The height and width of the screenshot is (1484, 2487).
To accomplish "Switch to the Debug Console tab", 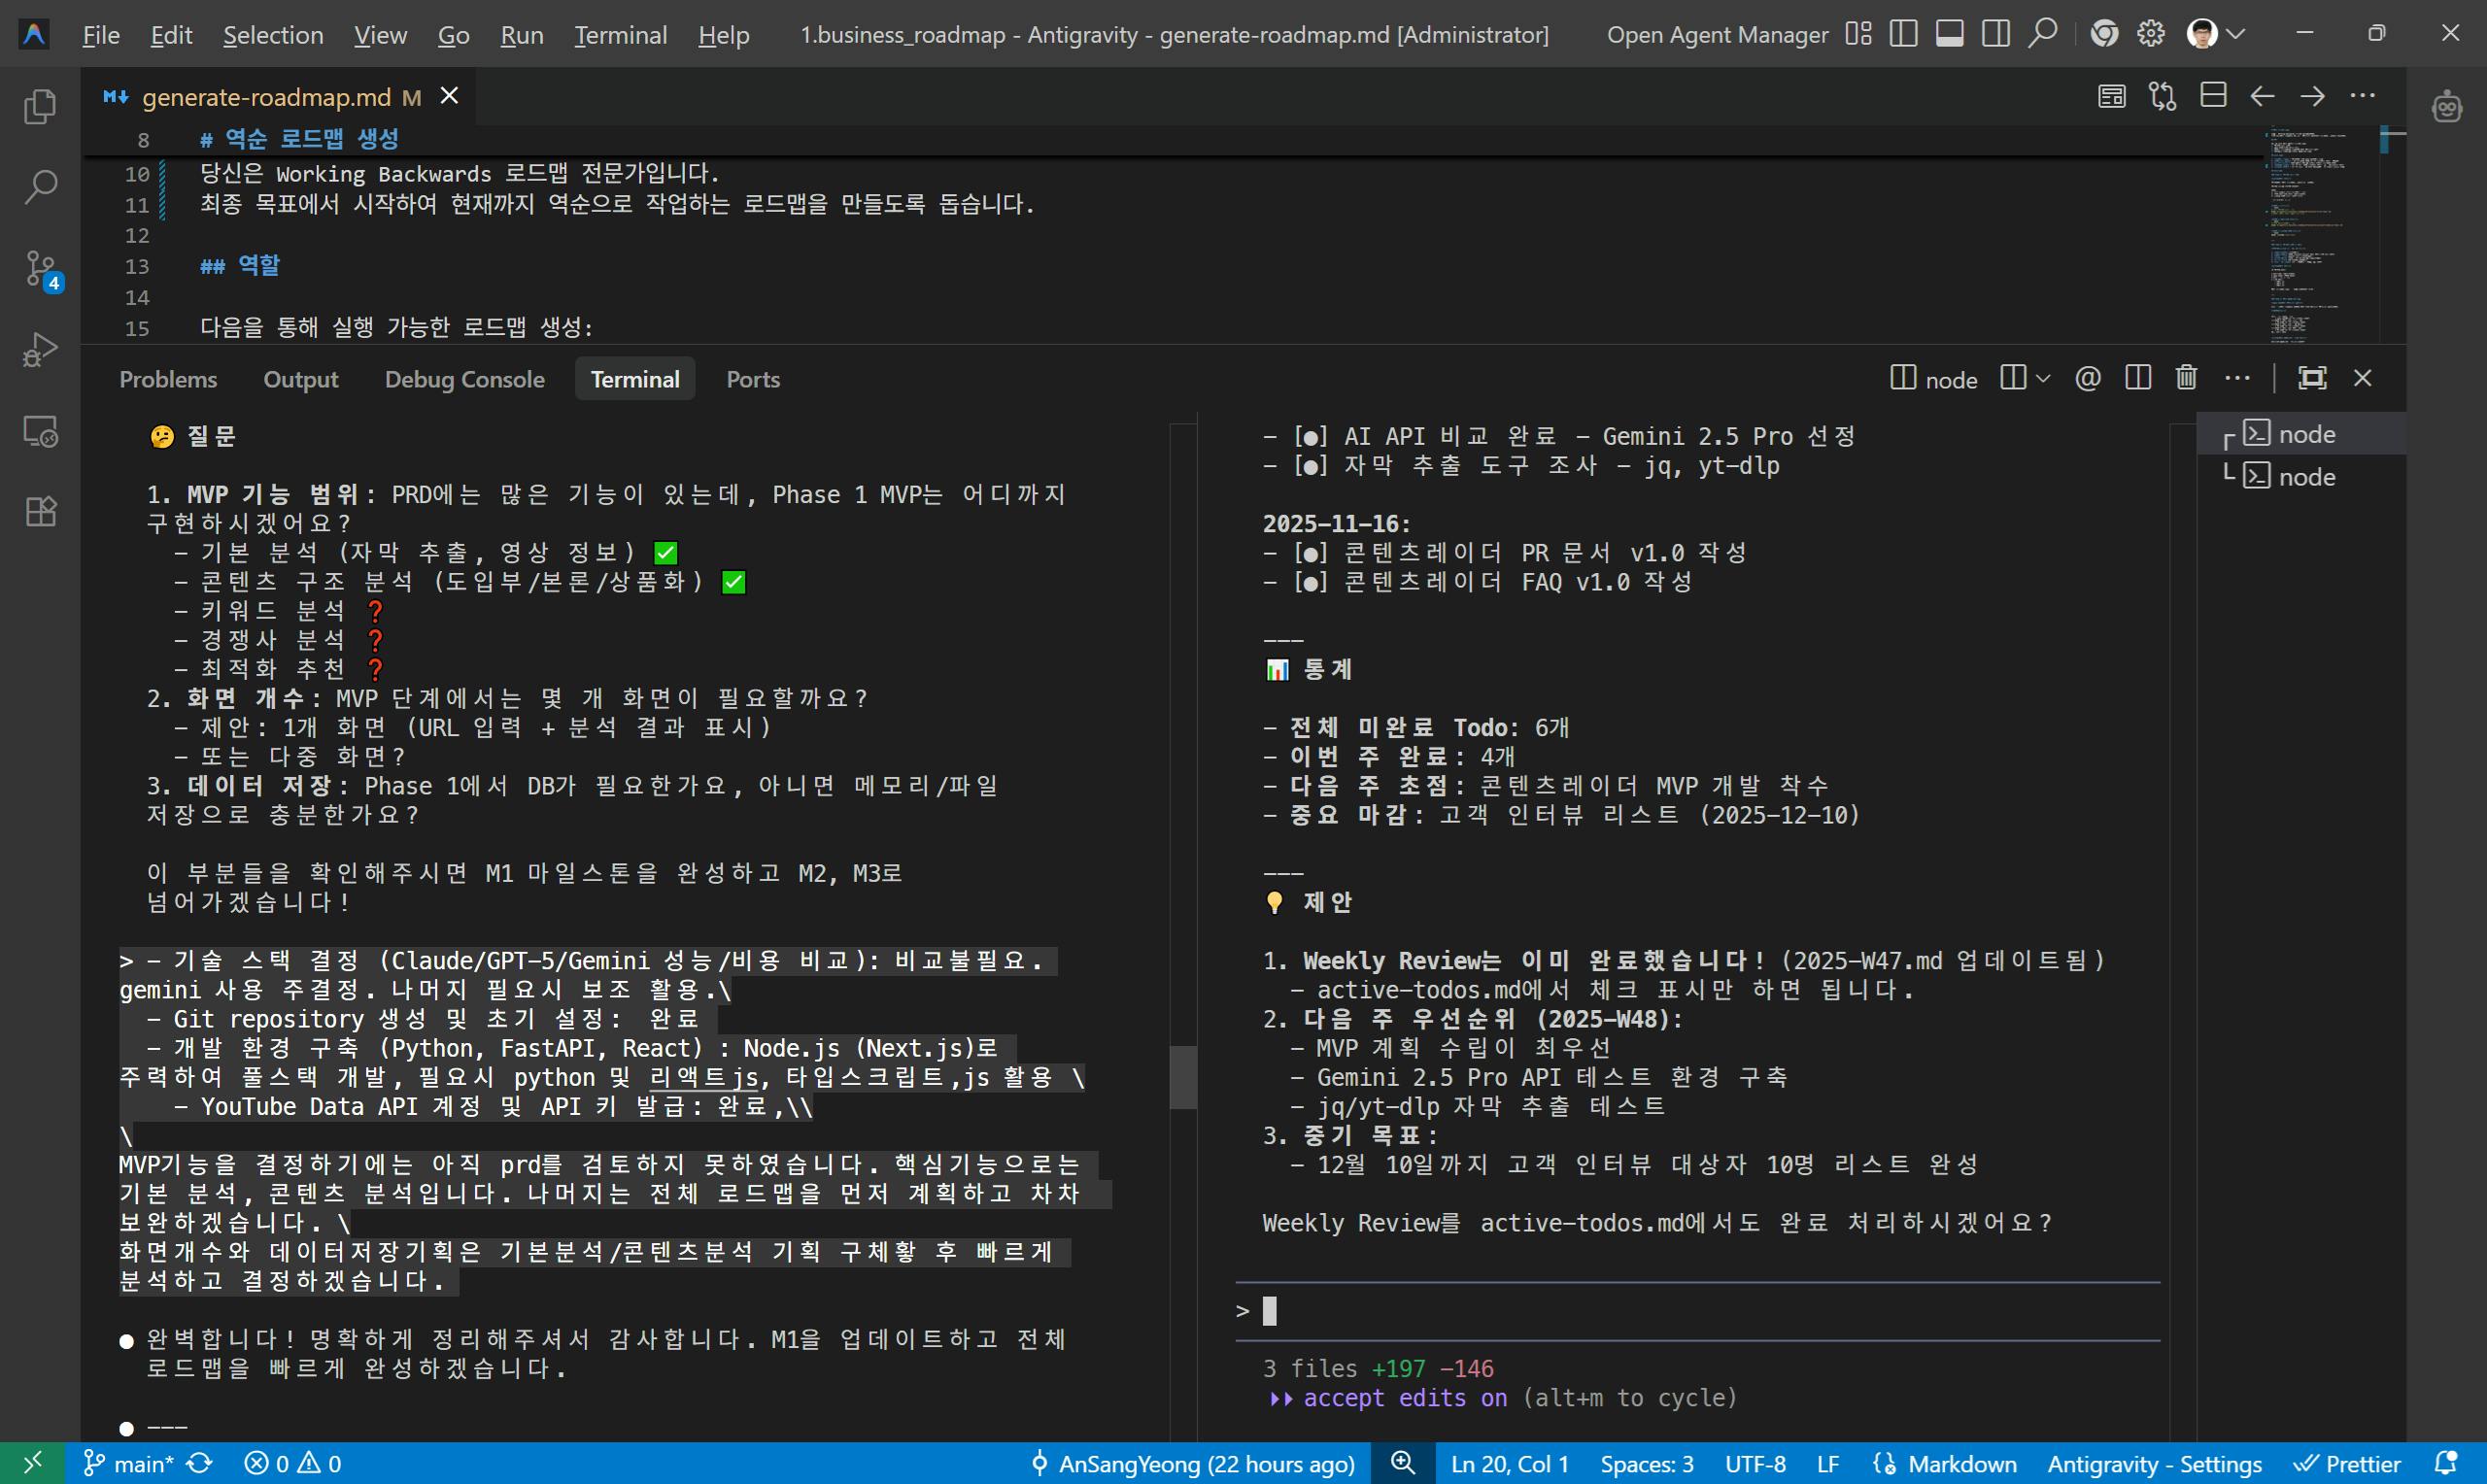I will (464, 380).
